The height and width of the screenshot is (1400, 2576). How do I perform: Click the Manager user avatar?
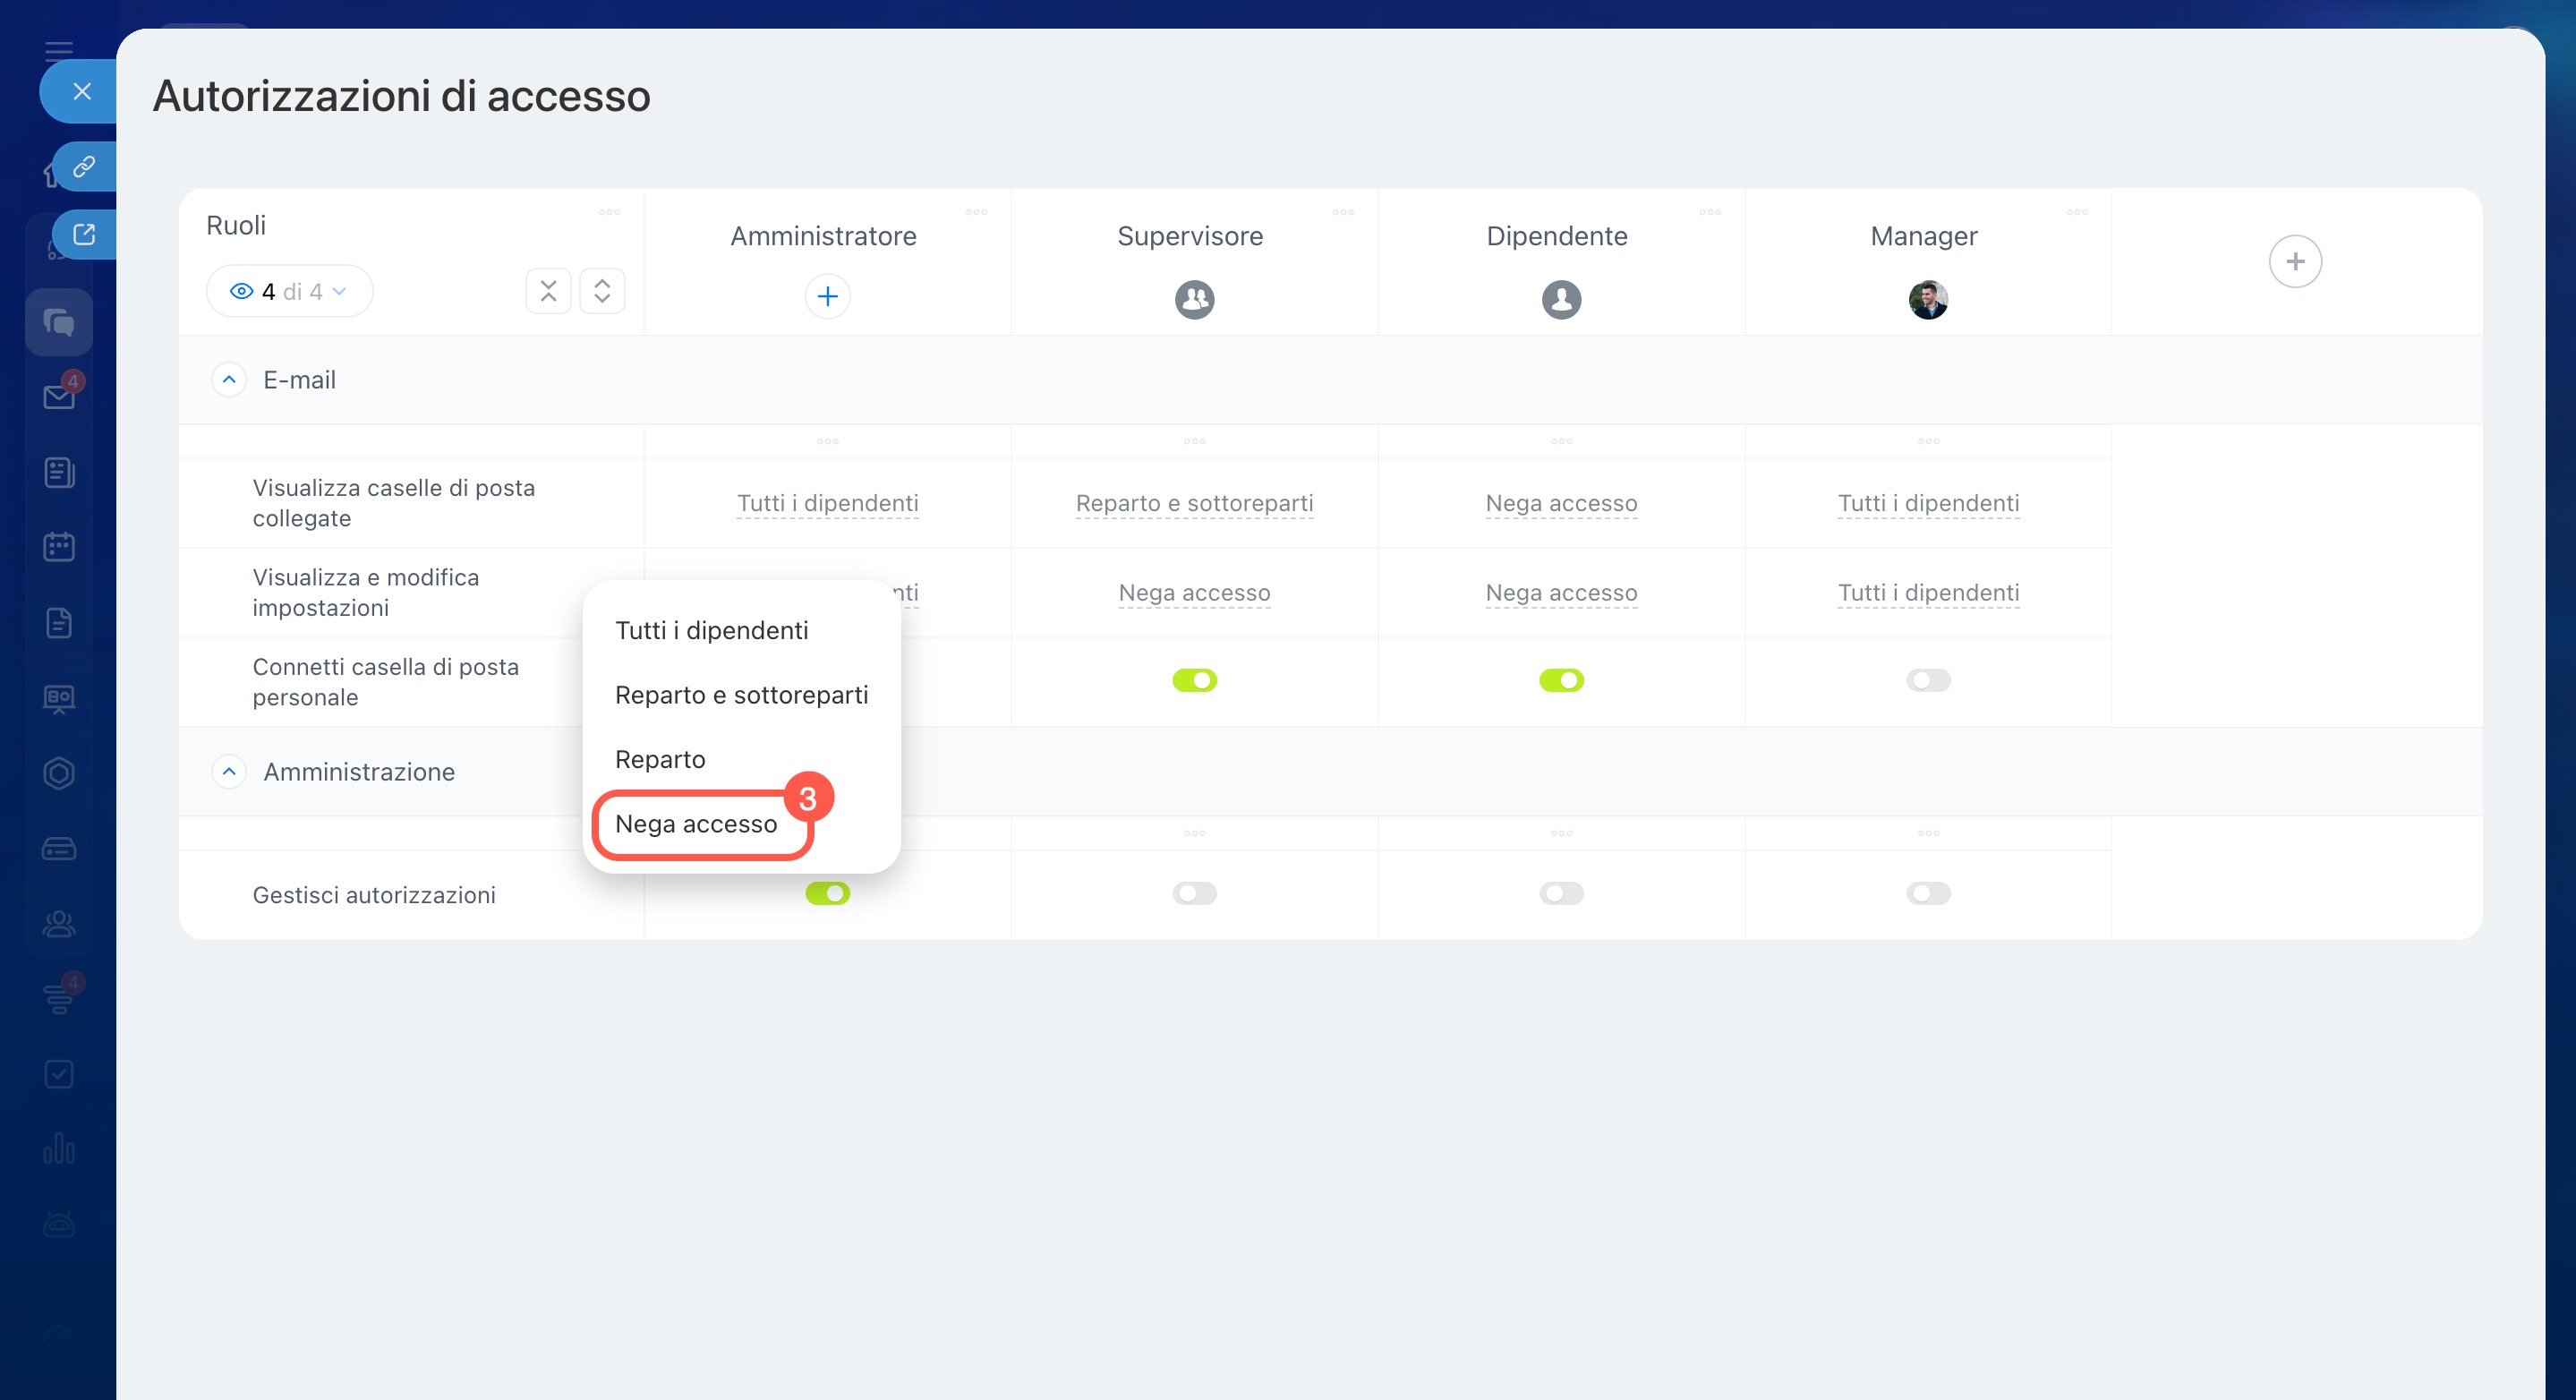tap(1927, 299)
